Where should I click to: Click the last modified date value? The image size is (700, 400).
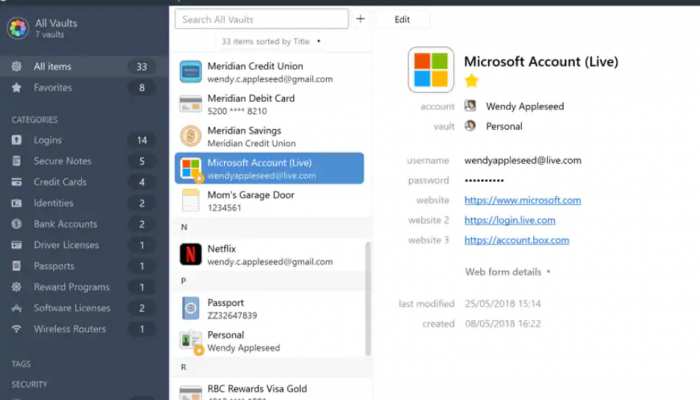(x=503, y=304)
